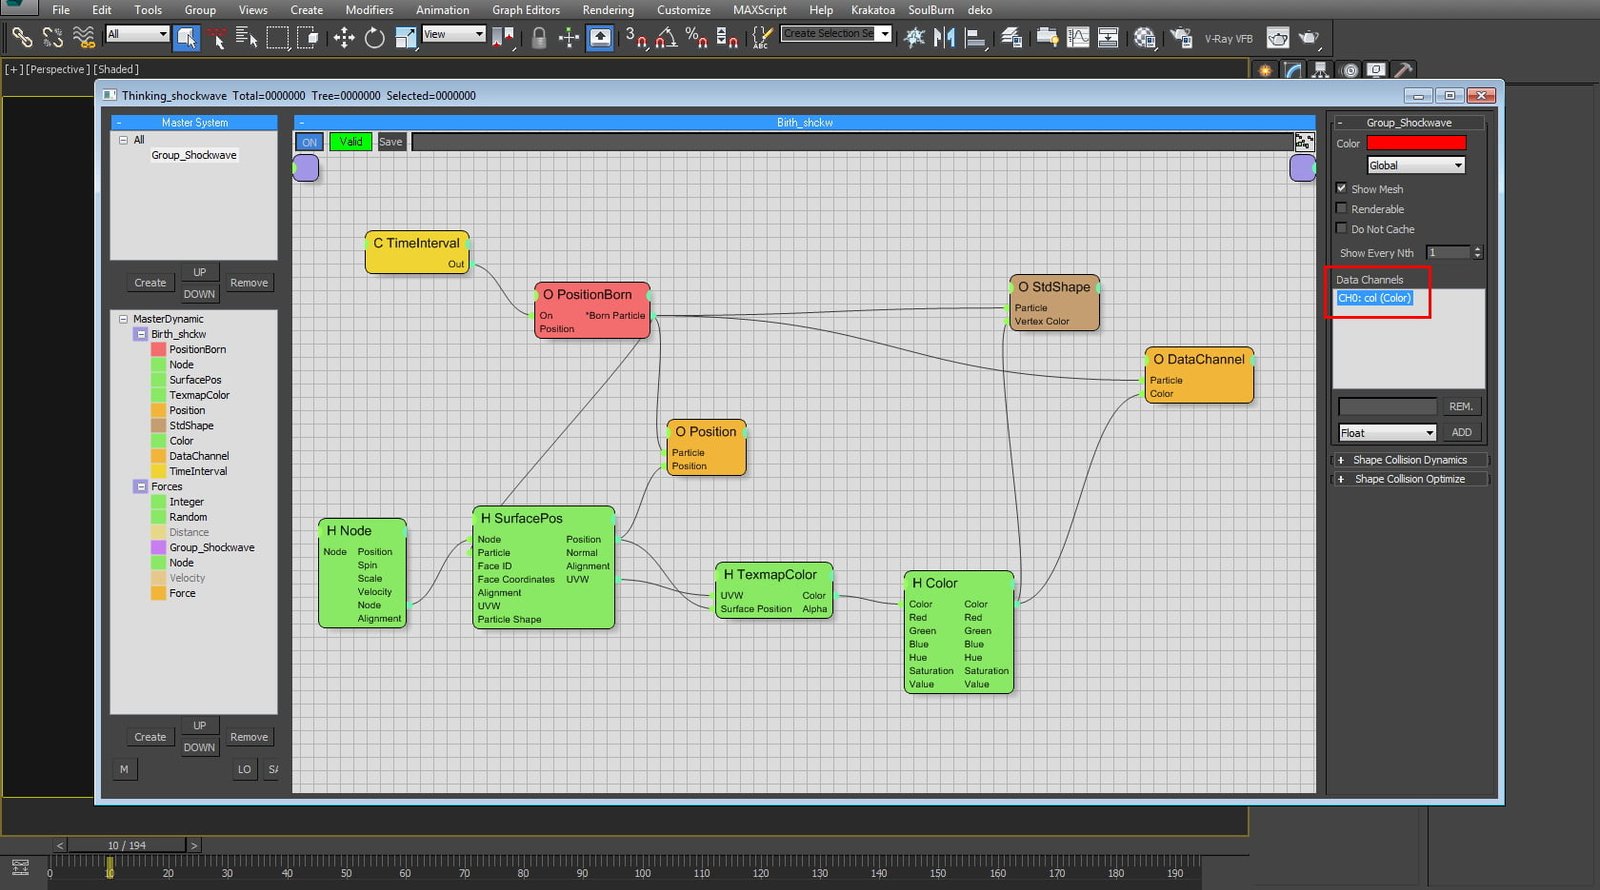Open the MAXScript menu
The width and height of the screenshot is (1600, 890).
pyautogui.click(x=759, y=10)
